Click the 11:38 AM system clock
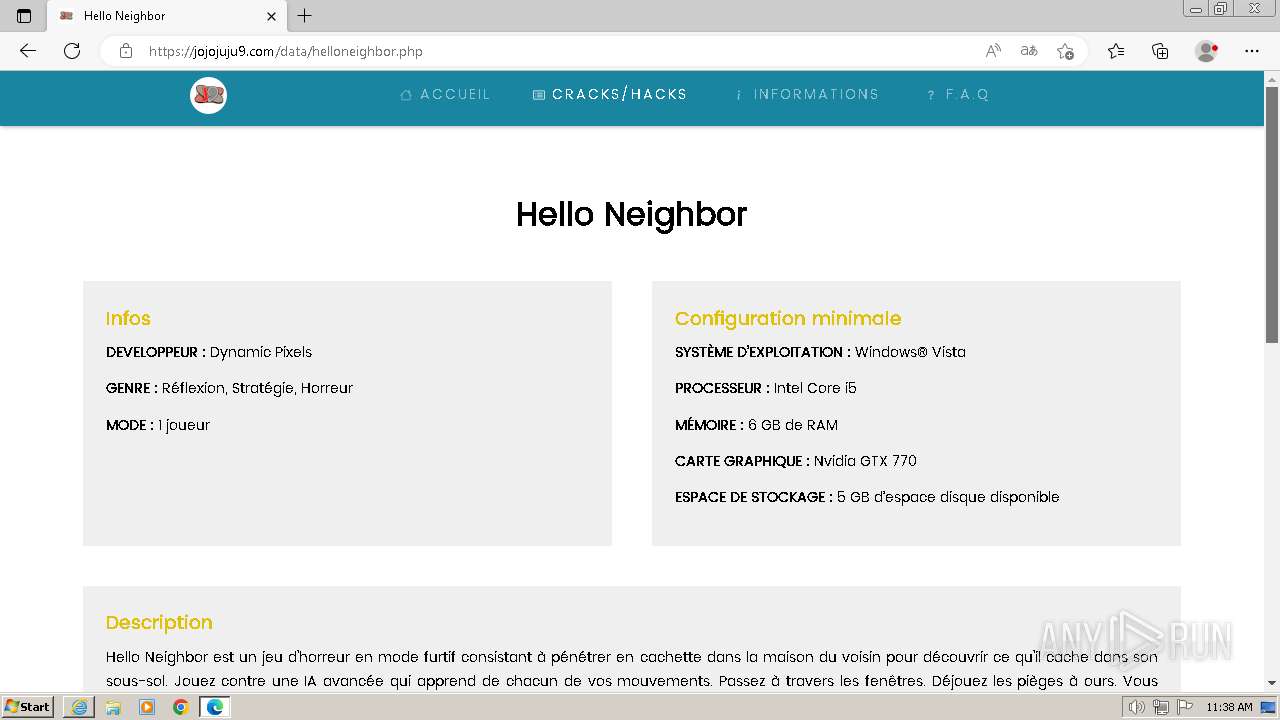The width and height of the screenshot is (1280, 720). click(x=1229, y=707)
